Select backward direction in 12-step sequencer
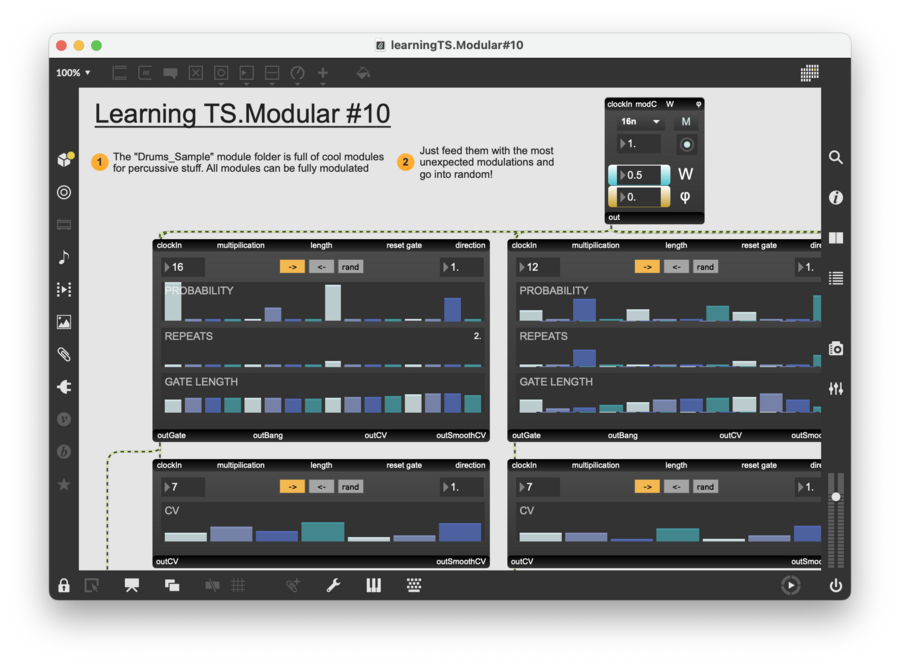Screen dimensions: 900x665 [x=676, y=267]
